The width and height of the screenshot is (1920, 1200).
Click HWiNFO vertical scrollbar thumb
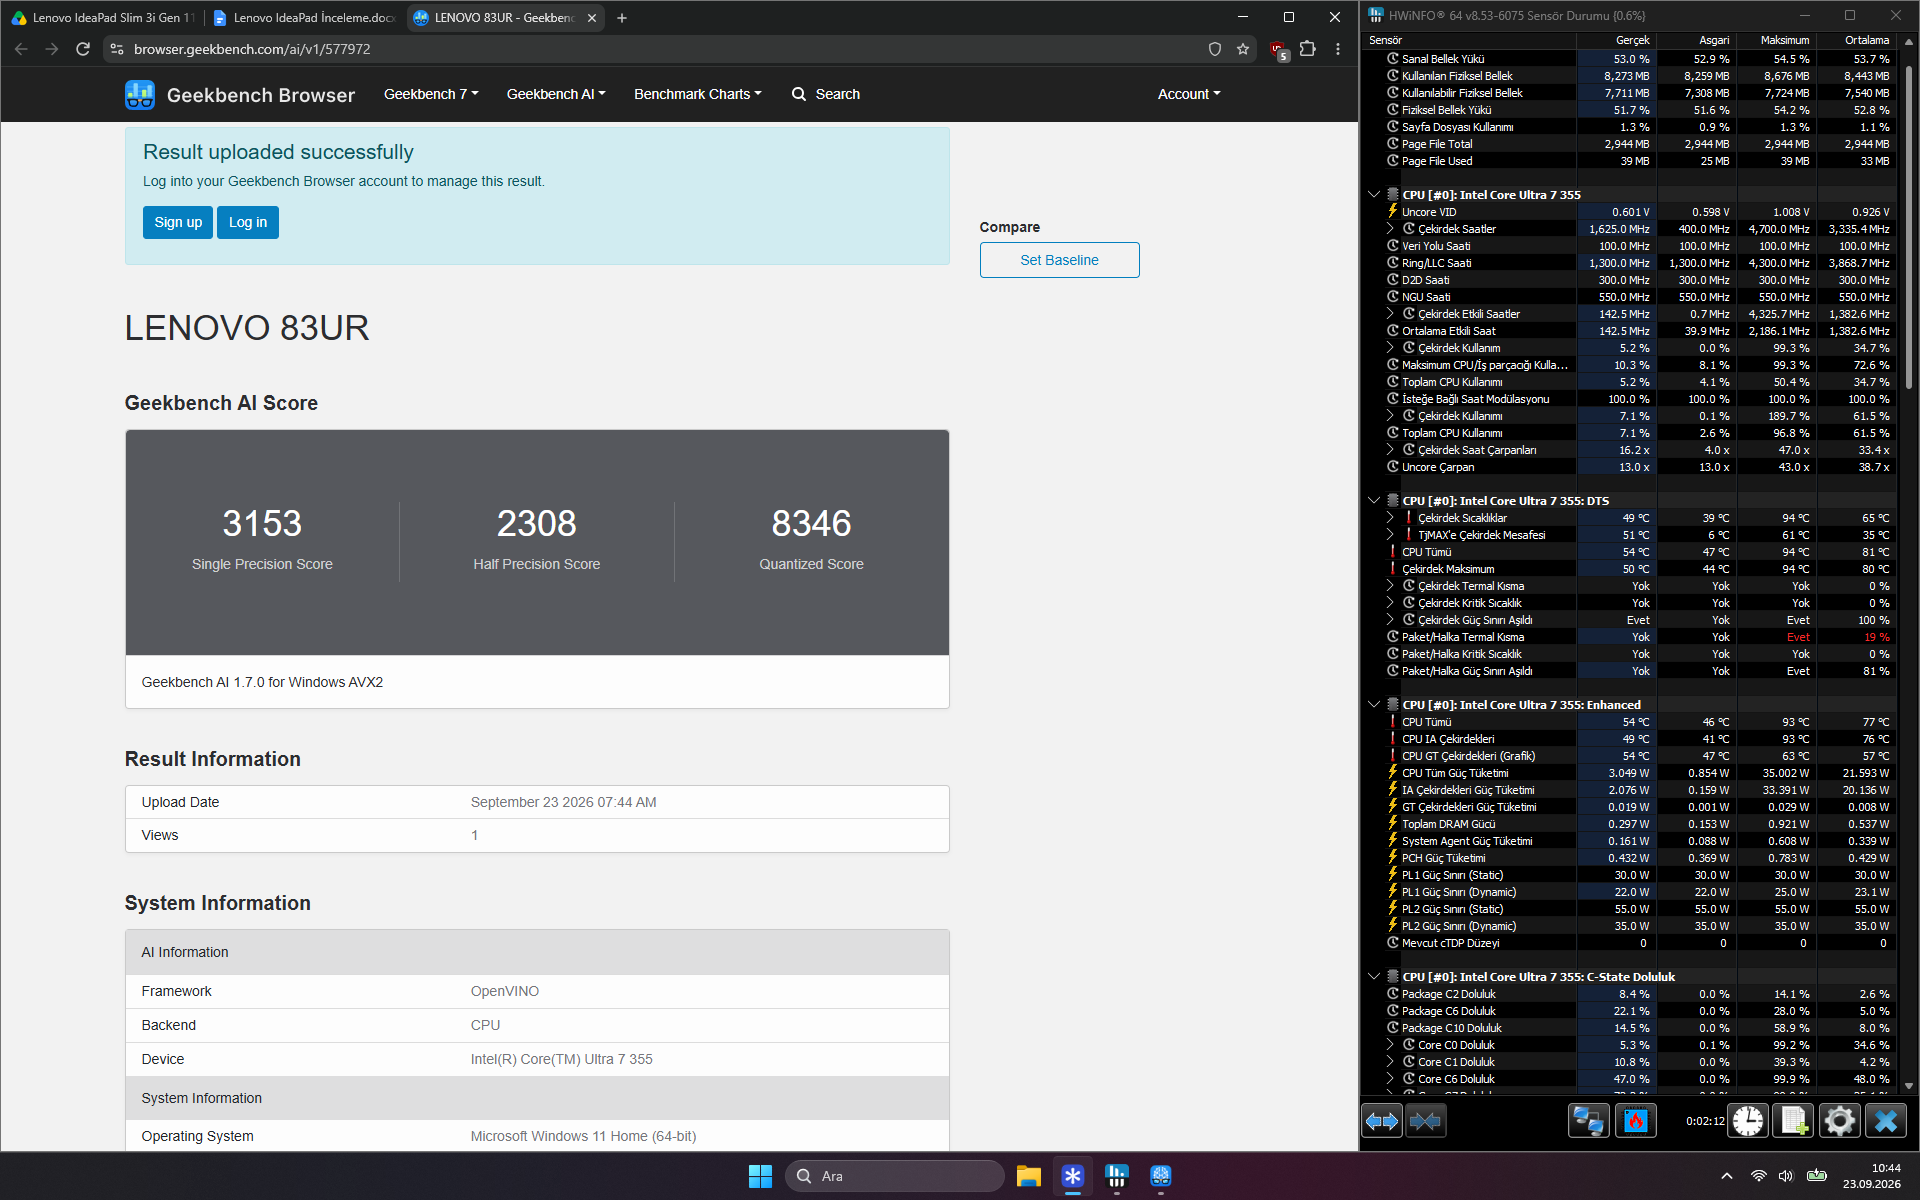[1908, 227]
